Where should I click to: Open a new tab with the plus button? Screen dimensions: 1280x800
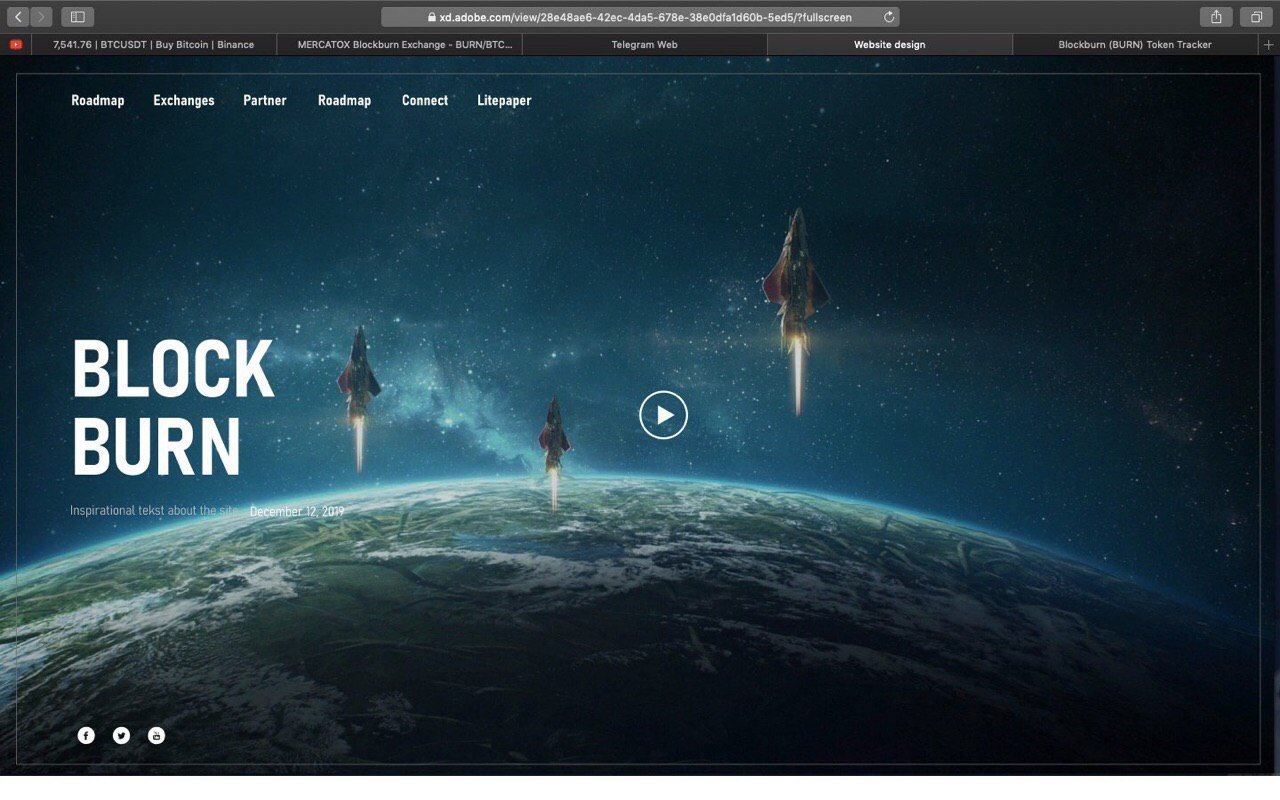point(1269,45)
